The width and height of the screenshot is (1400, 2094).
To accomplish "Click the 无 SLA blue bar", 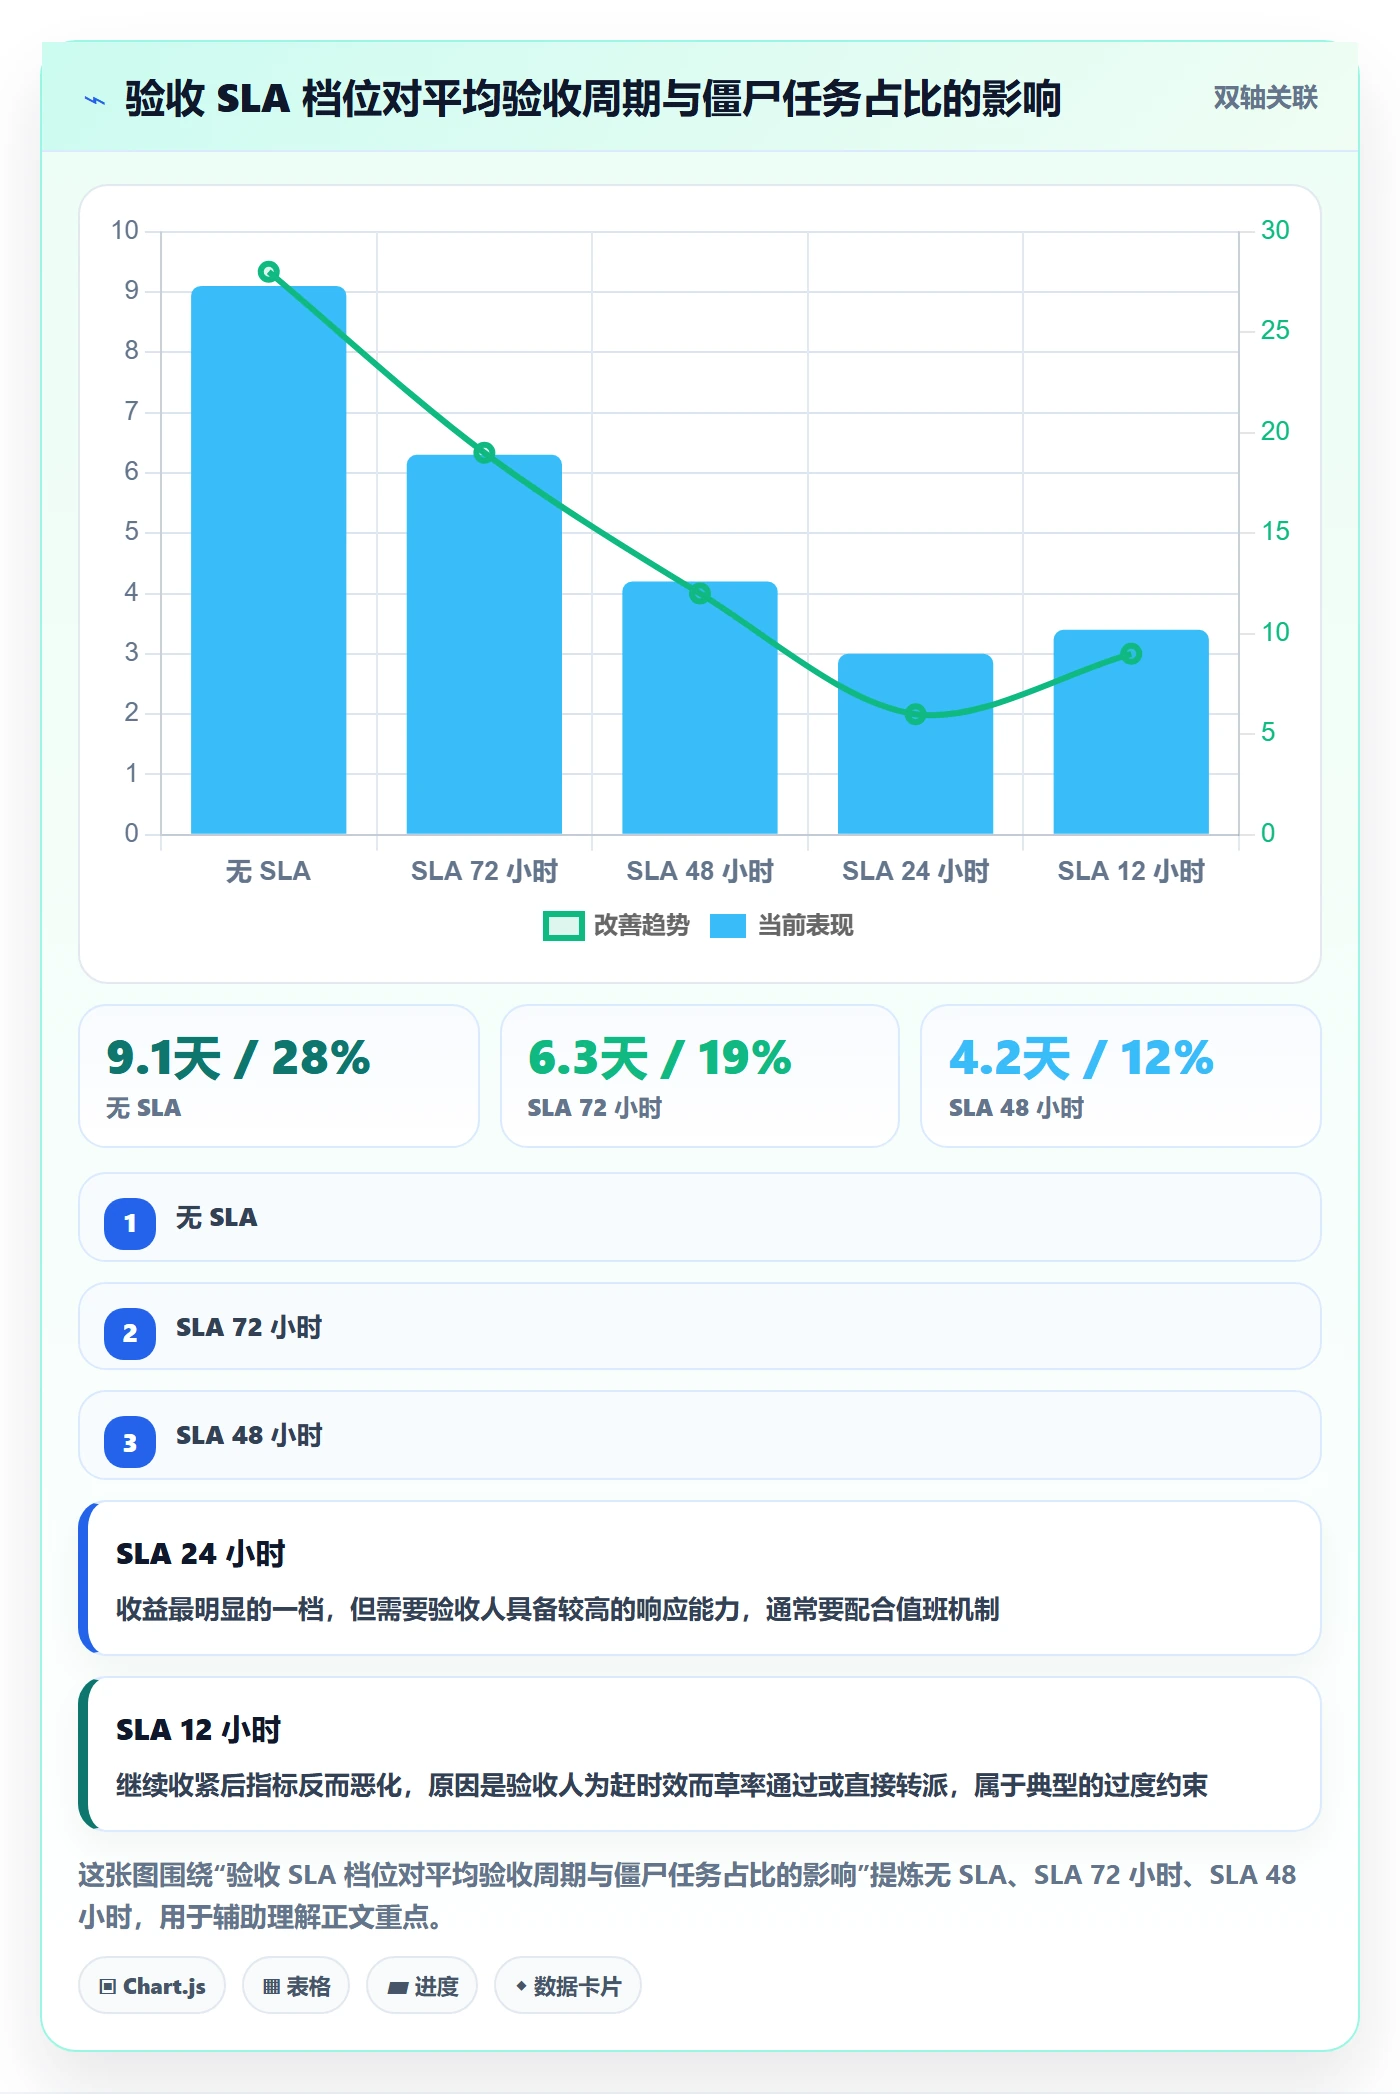I will point(268,560).
